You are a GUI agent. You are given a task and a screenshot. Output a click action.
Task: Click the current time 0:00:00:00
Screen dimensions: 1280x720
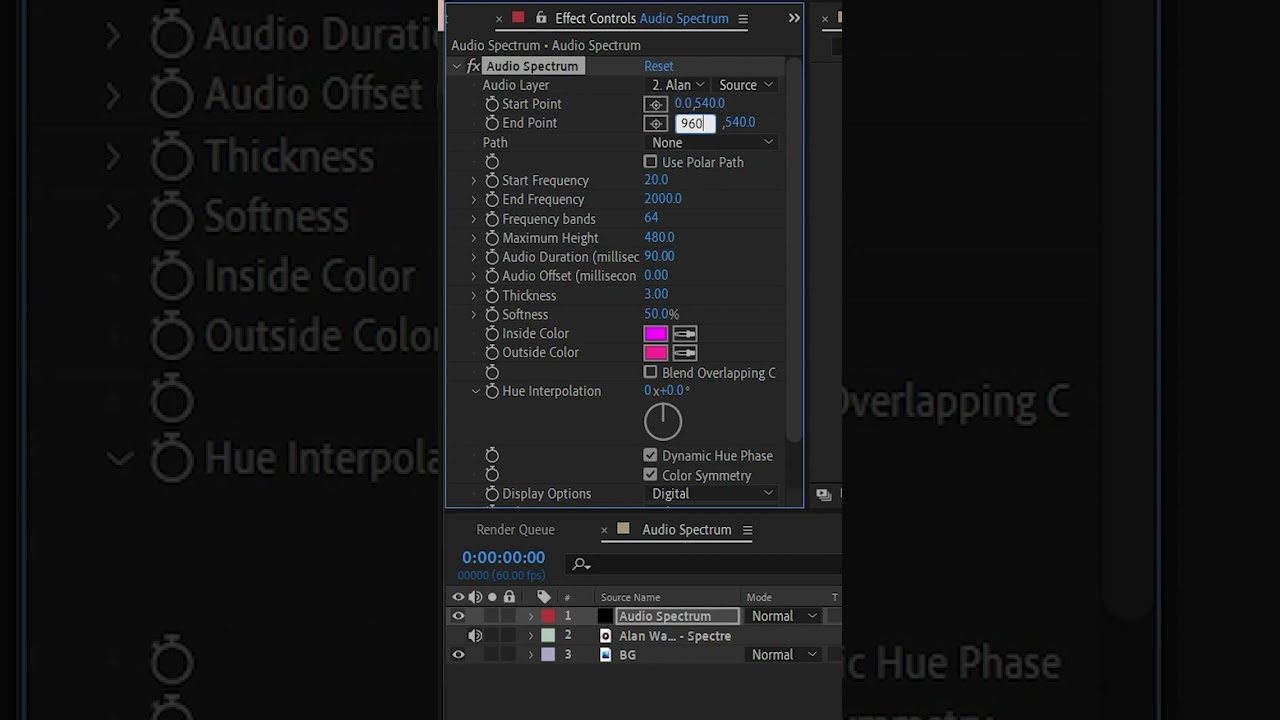503,557
